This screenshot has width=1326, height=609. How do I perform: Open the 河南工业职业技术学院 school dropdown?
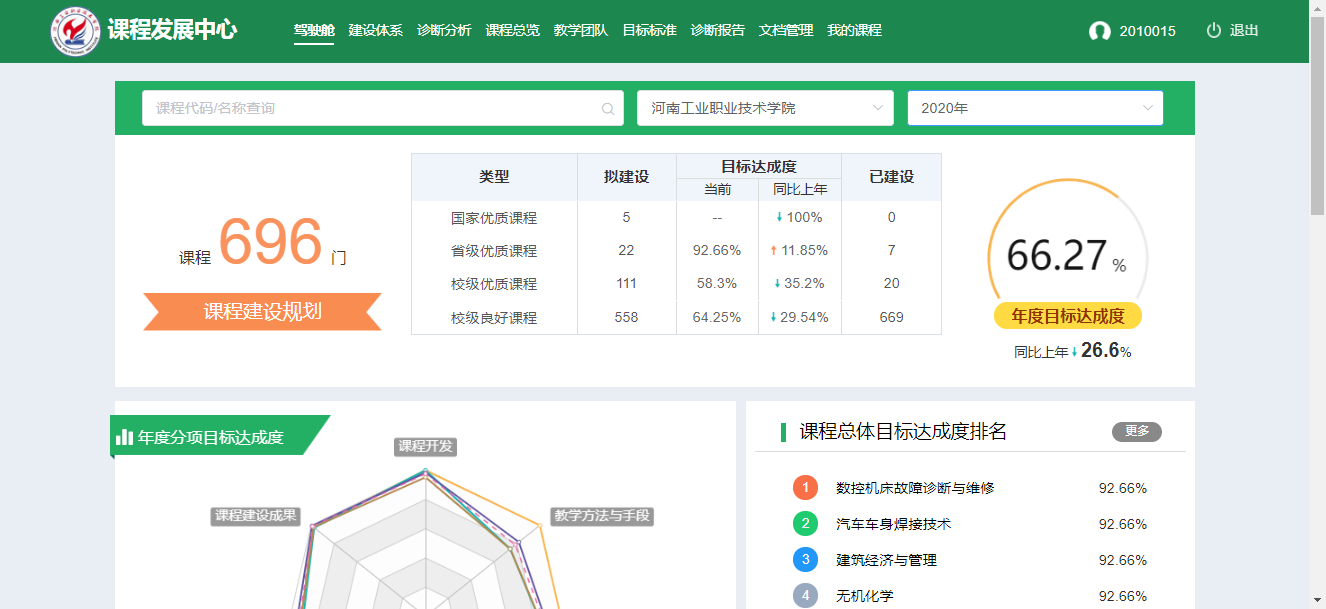765,108
